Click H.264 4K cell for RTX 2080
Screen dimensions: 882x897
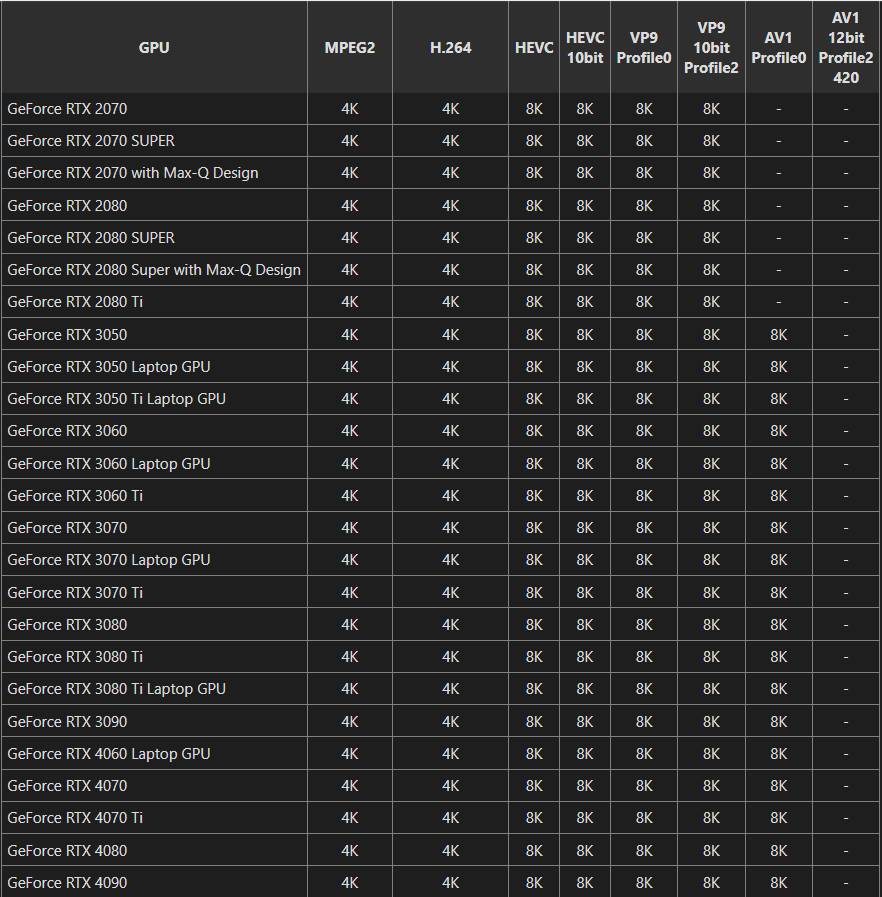[450, 205]
